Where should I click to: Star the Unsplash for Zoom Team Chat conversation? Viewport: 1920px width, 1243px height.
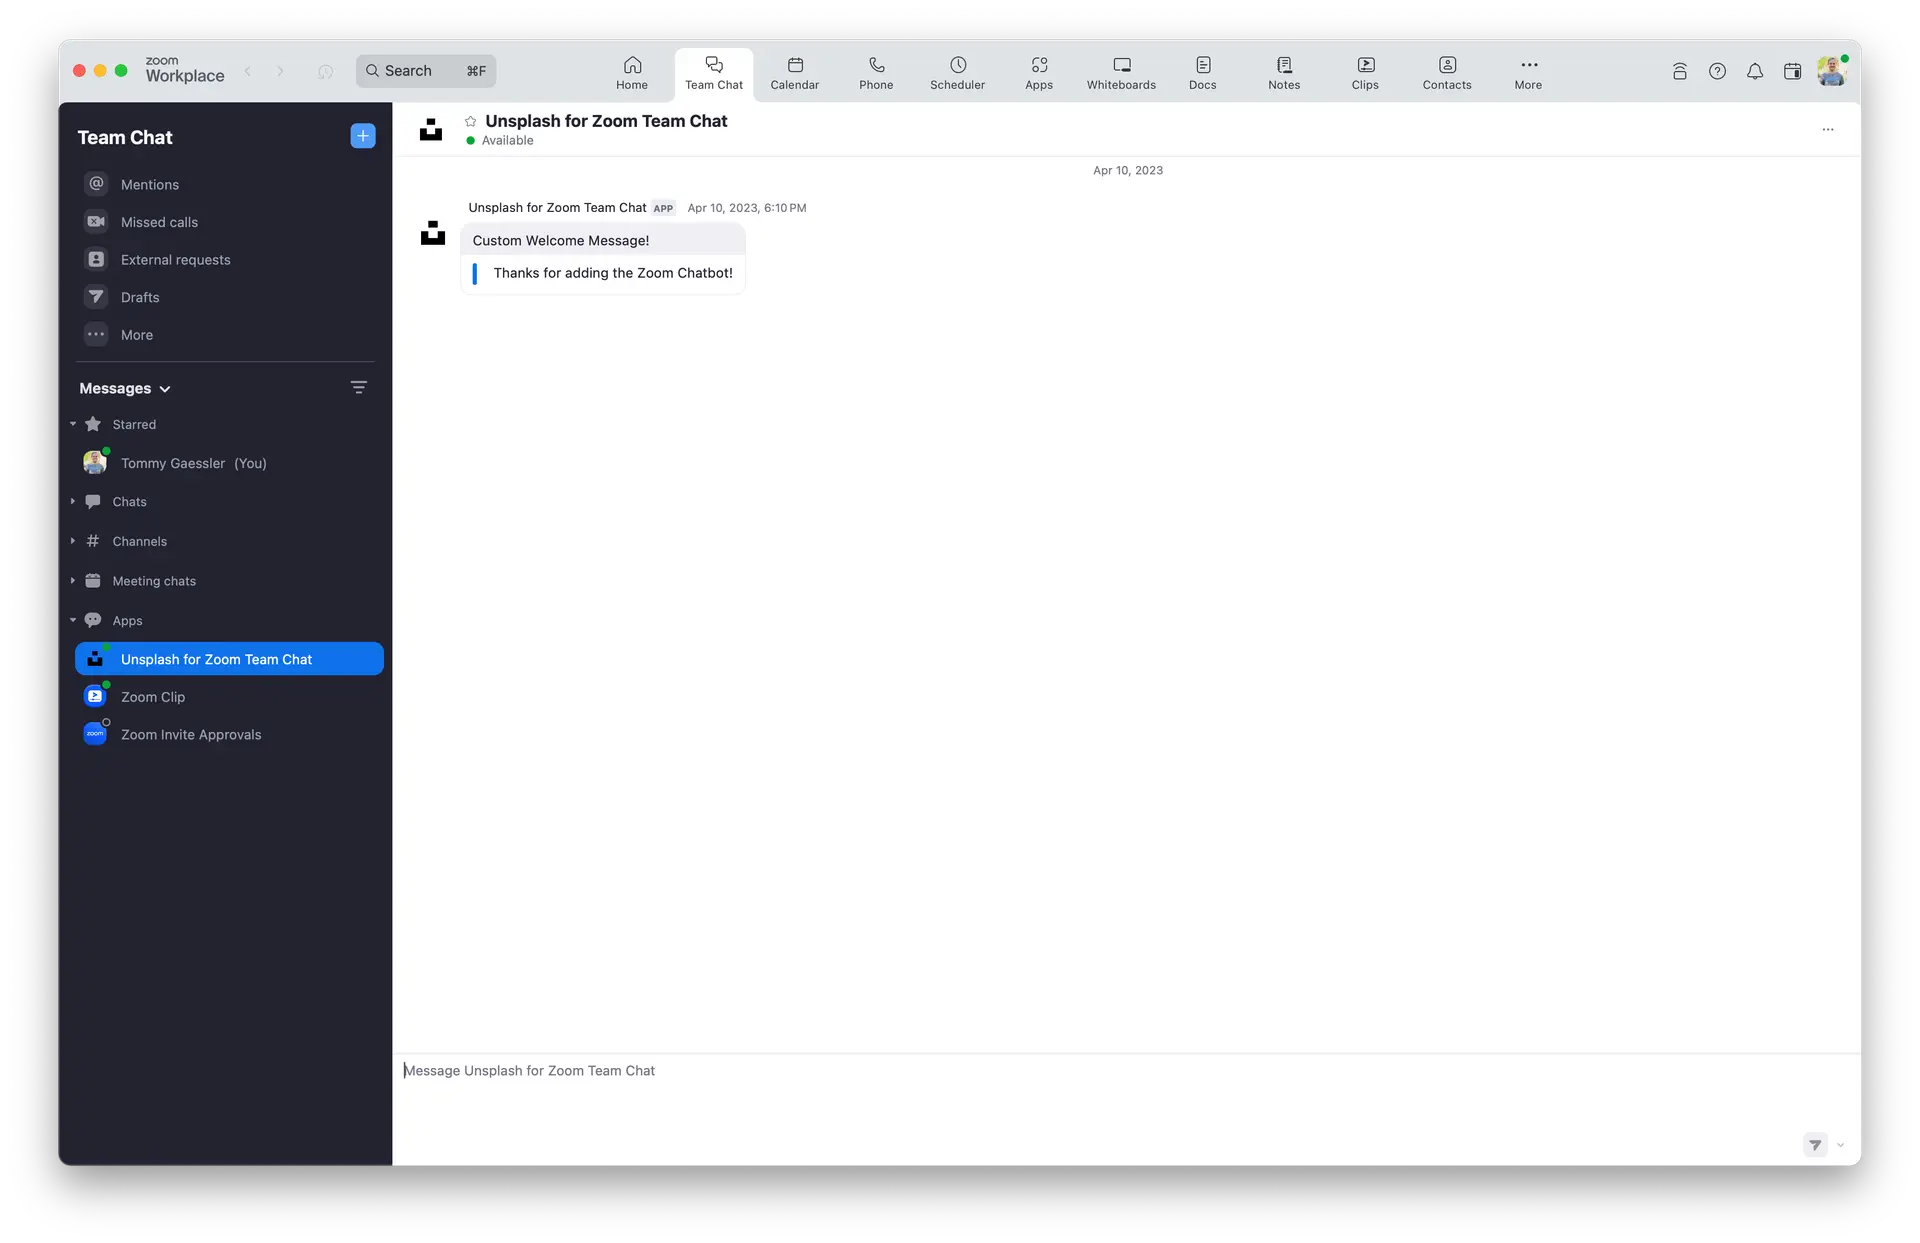click(x=470, y=121)
